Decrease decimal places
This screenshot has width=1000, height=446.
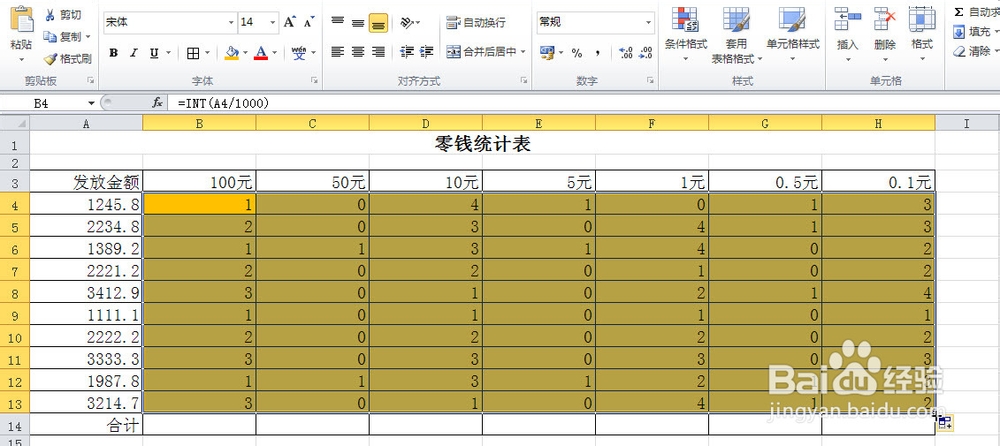coord(646,53)
